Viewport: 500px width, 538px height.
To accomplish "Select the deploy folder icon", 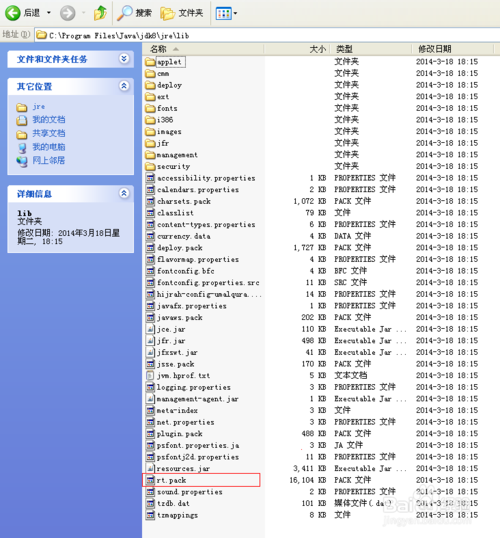I will point(150,85).
